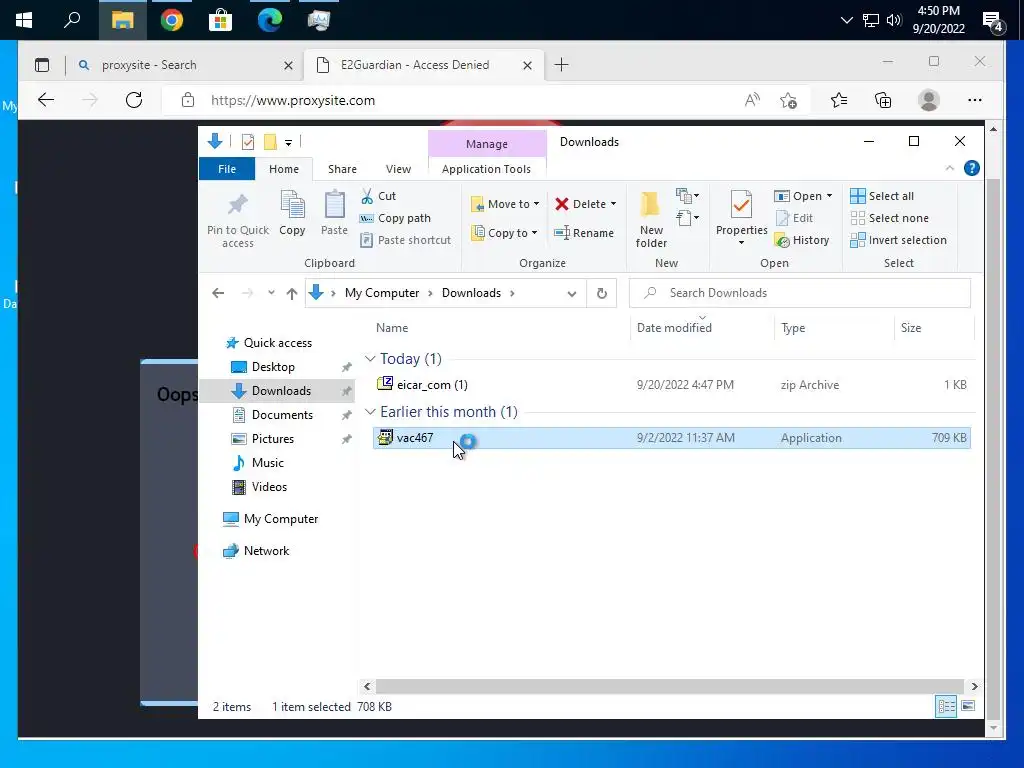Open Videos in navigation pane
Viewport: 1024px width, 768px height.
click(269, 487)
